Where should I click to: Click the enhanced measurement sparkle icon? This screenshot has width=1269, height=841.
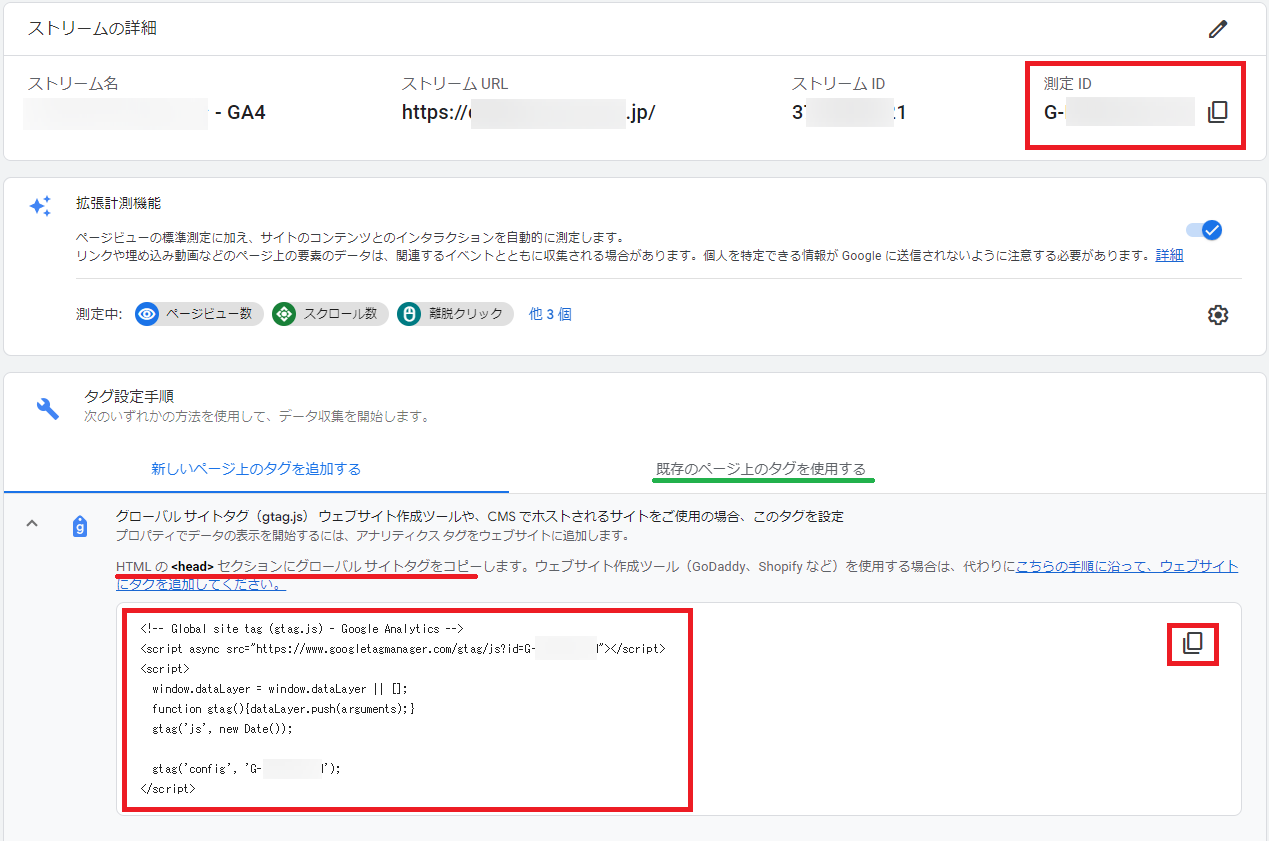click(x=40, y=207)
